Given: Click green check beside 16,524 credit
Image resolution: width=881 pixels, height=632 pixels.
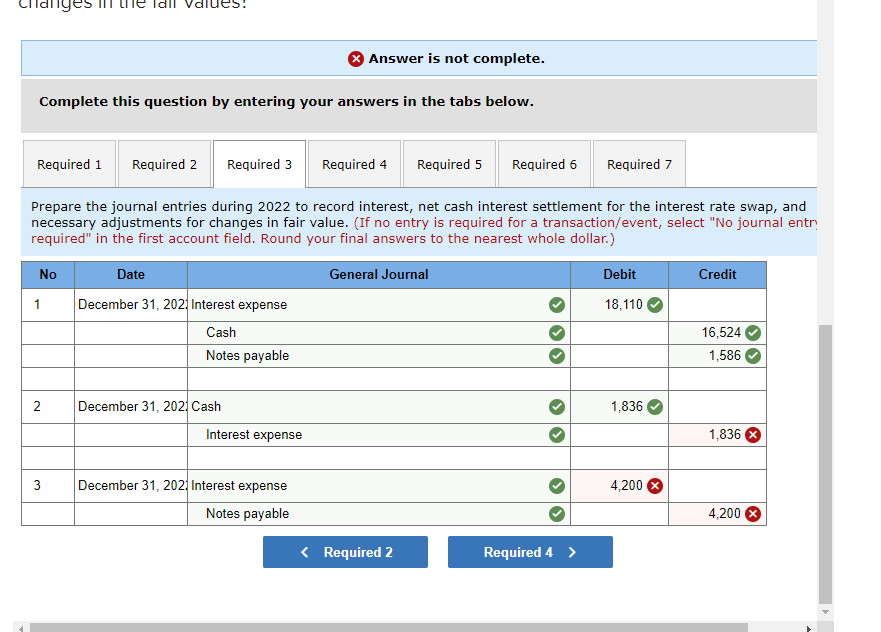Looking at the screenshot, I should (753, 333).
